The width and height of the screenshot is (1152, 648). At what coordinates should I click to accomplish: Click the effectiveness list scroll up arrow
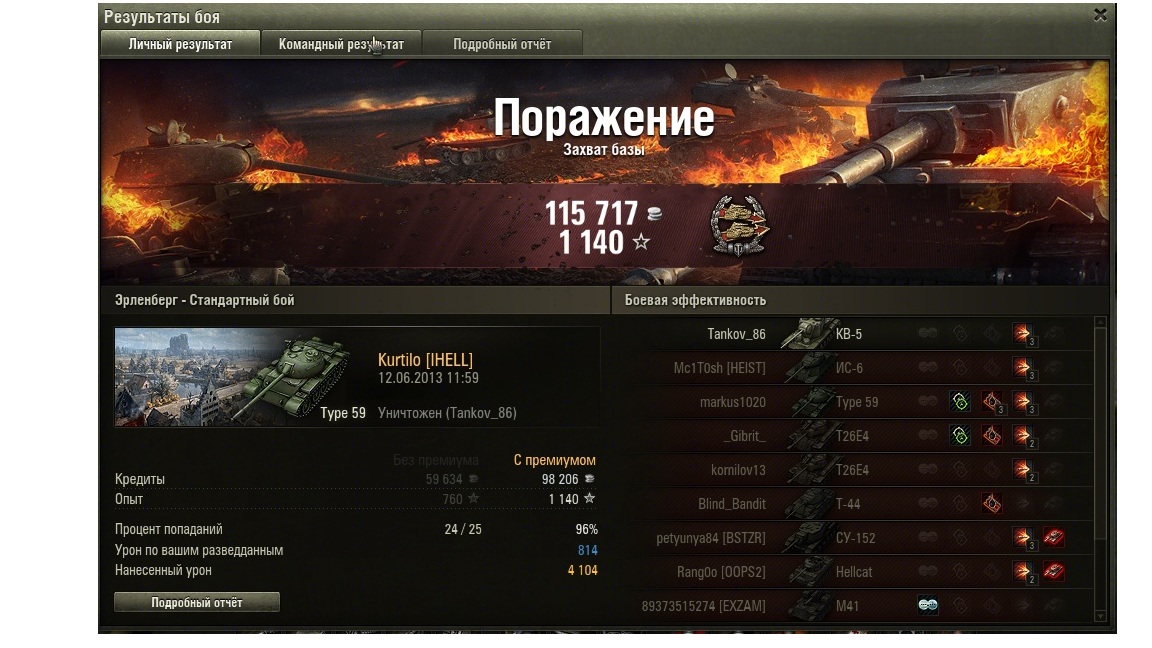pos(1100,322)
